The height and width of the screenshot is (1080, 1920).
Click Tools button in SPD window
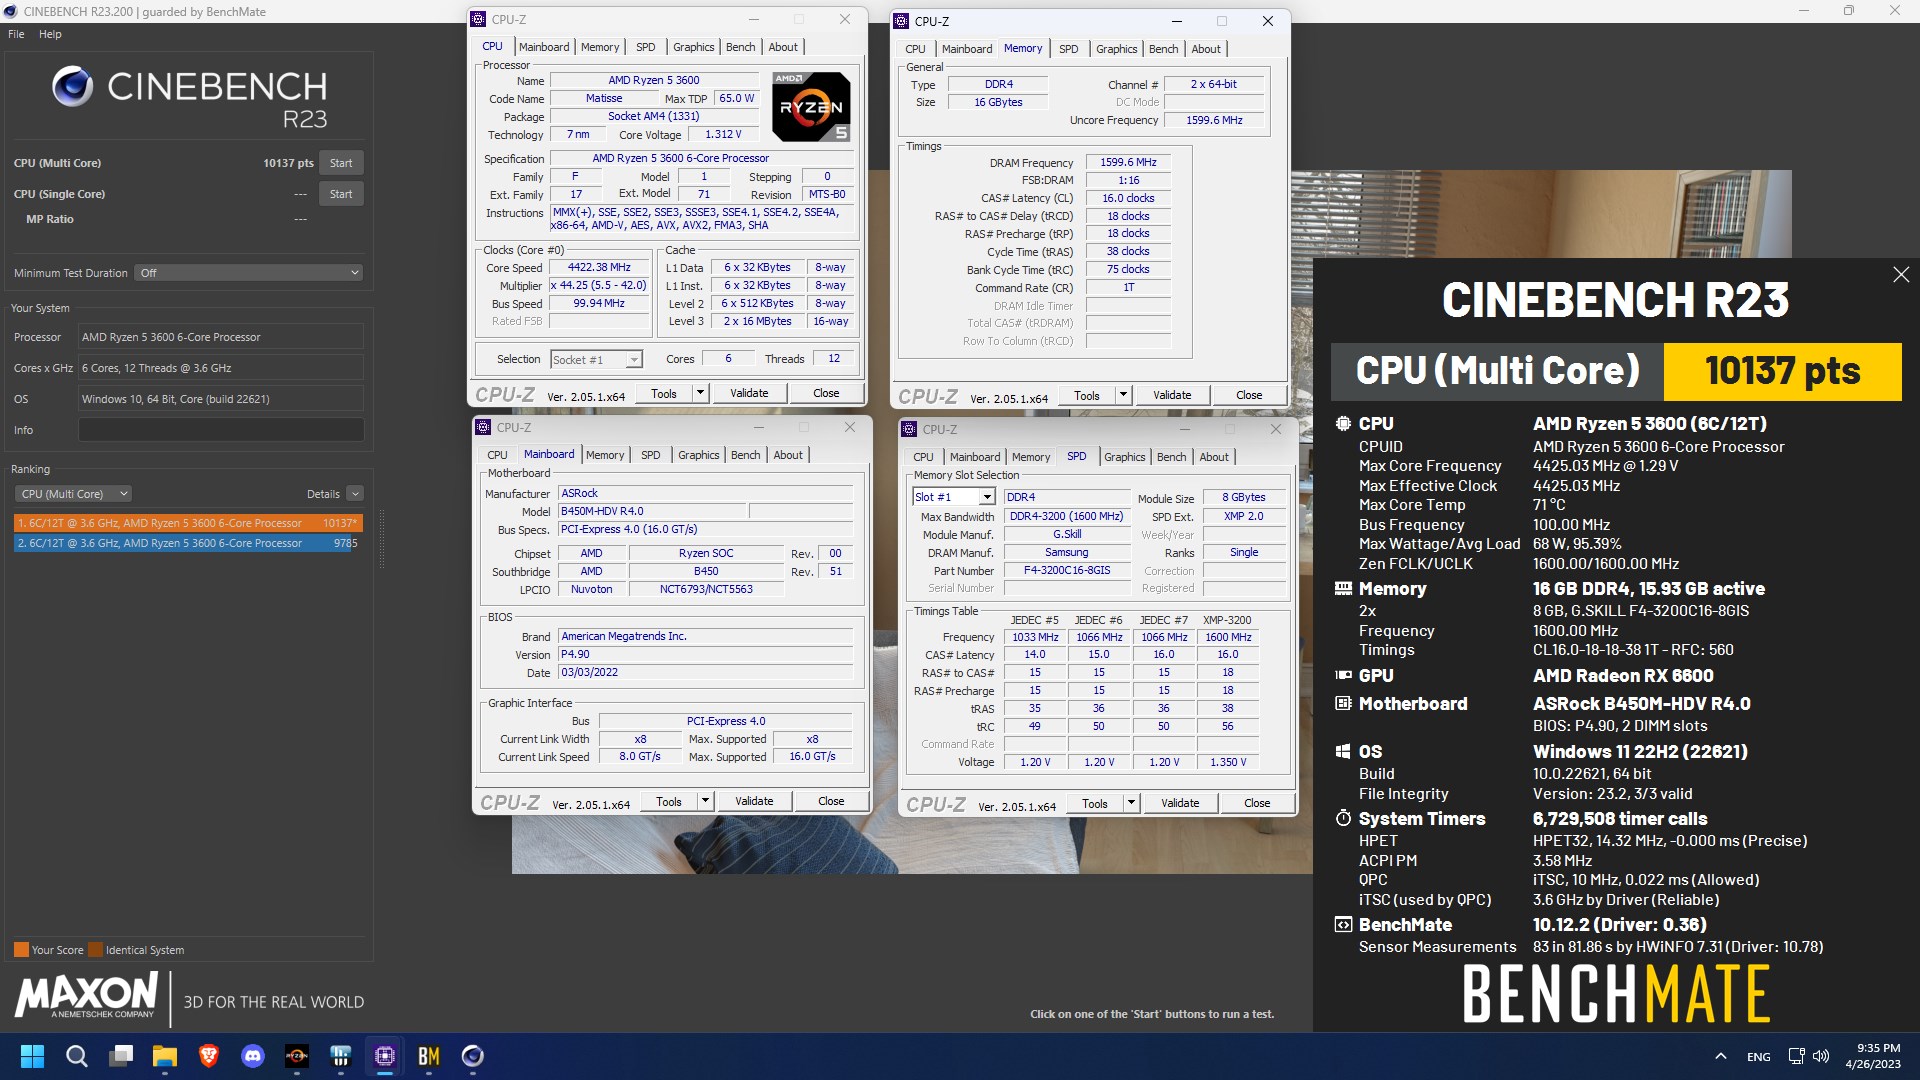(x=1095, y=803)
